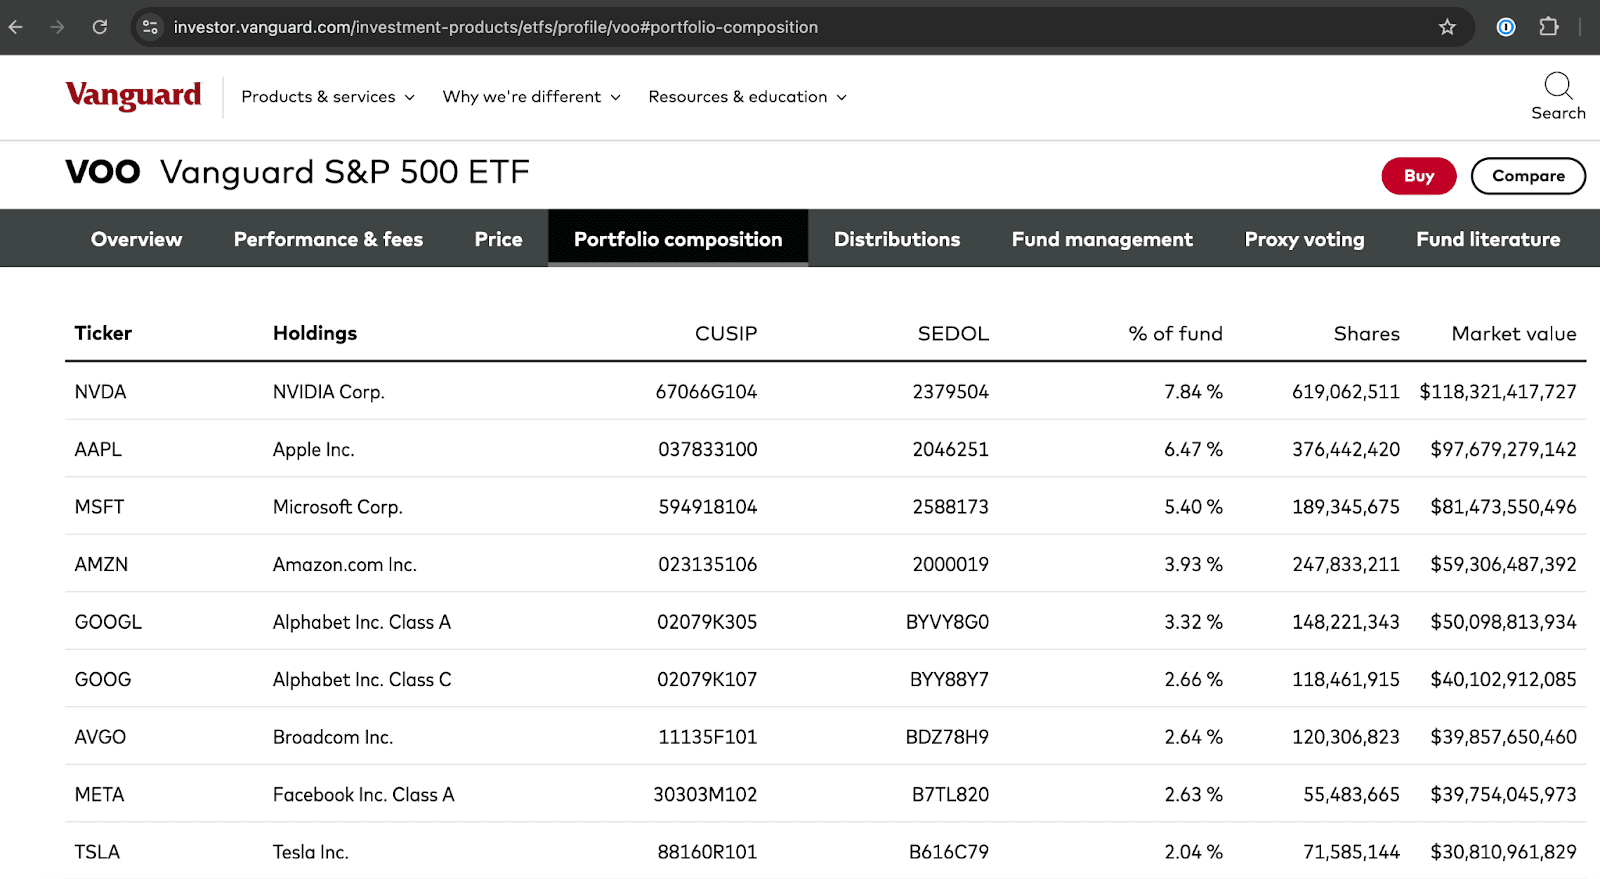The height and width of the screenshot is (879, 1600).
Task: Select CUSIP 023135106
Action: [x=707, y=564]
